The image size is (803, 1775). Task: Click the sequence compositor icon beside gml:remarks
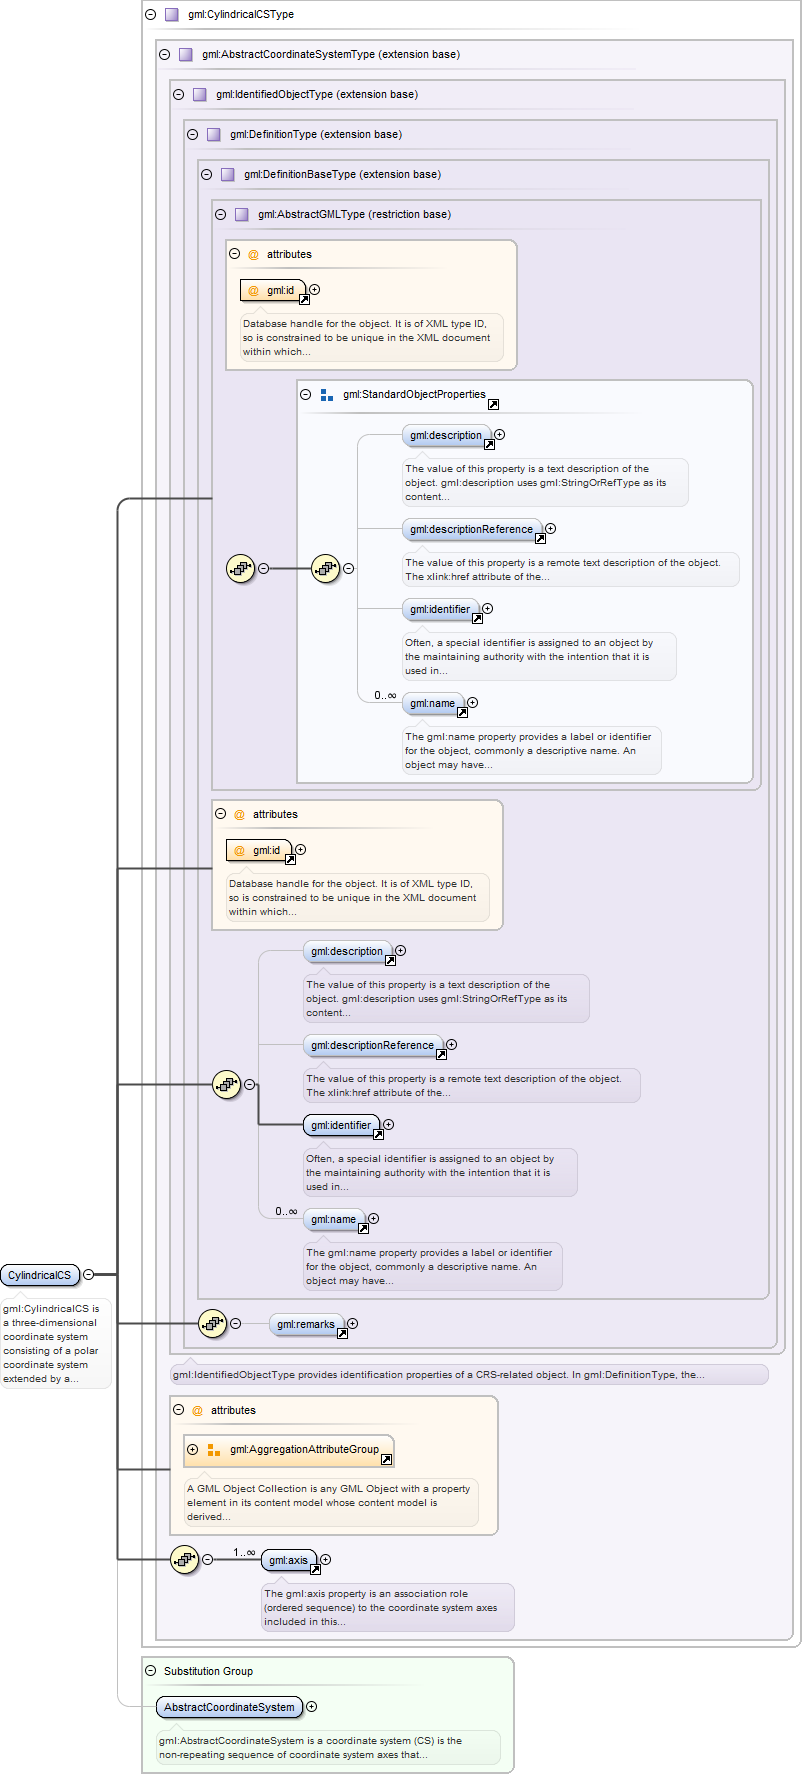(212, 1323)
